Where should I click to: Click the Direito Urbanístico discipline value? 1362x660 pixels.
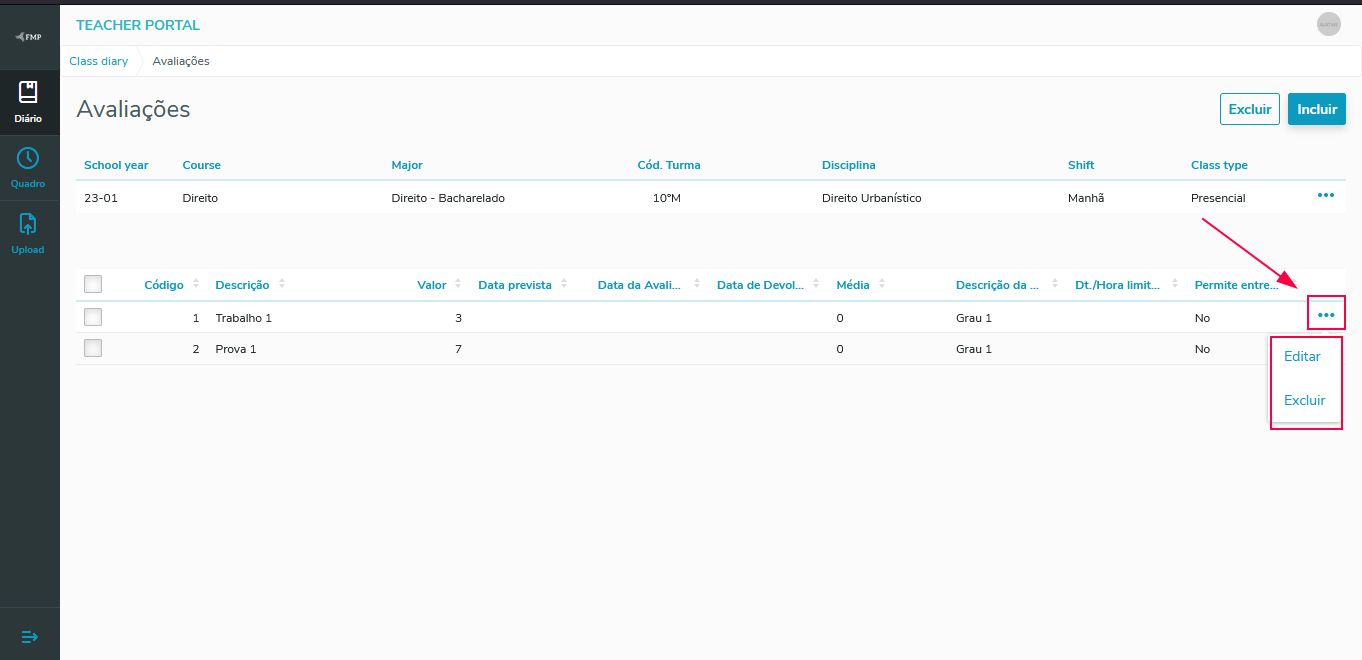click(x=872, y=198)
